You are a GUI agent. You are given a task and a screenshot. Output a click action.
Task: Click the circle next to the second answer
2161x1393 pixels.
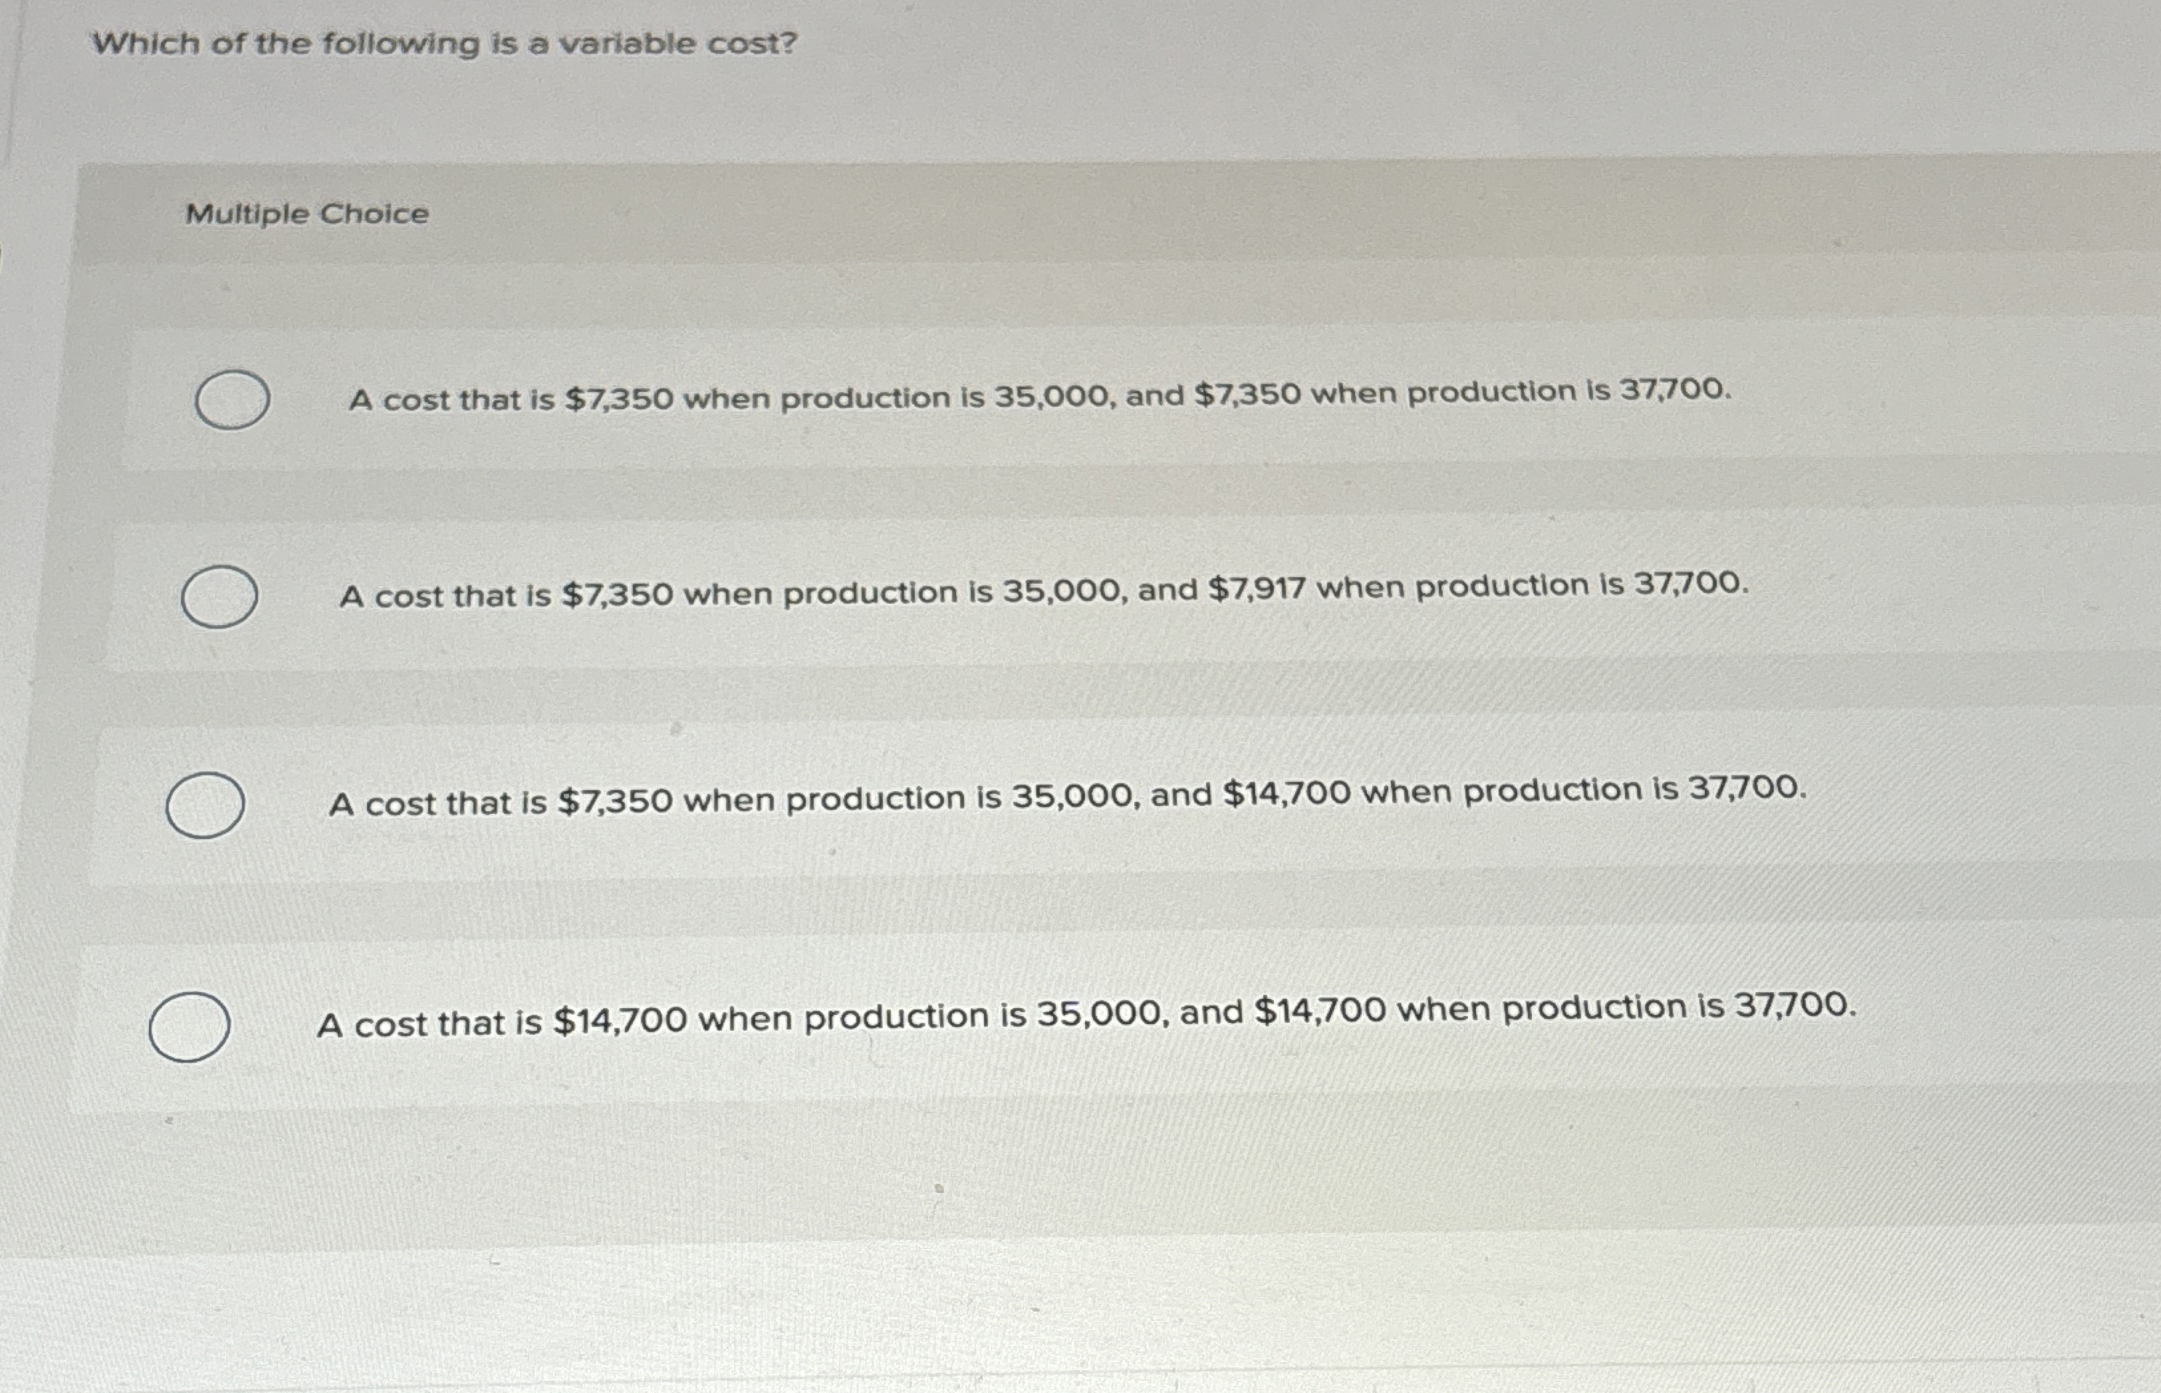tap(218, 595)
